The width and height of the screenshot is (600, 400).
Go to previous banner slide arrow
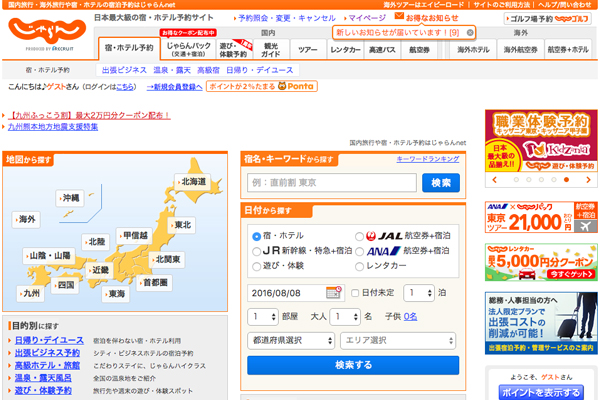coord(494,180)
